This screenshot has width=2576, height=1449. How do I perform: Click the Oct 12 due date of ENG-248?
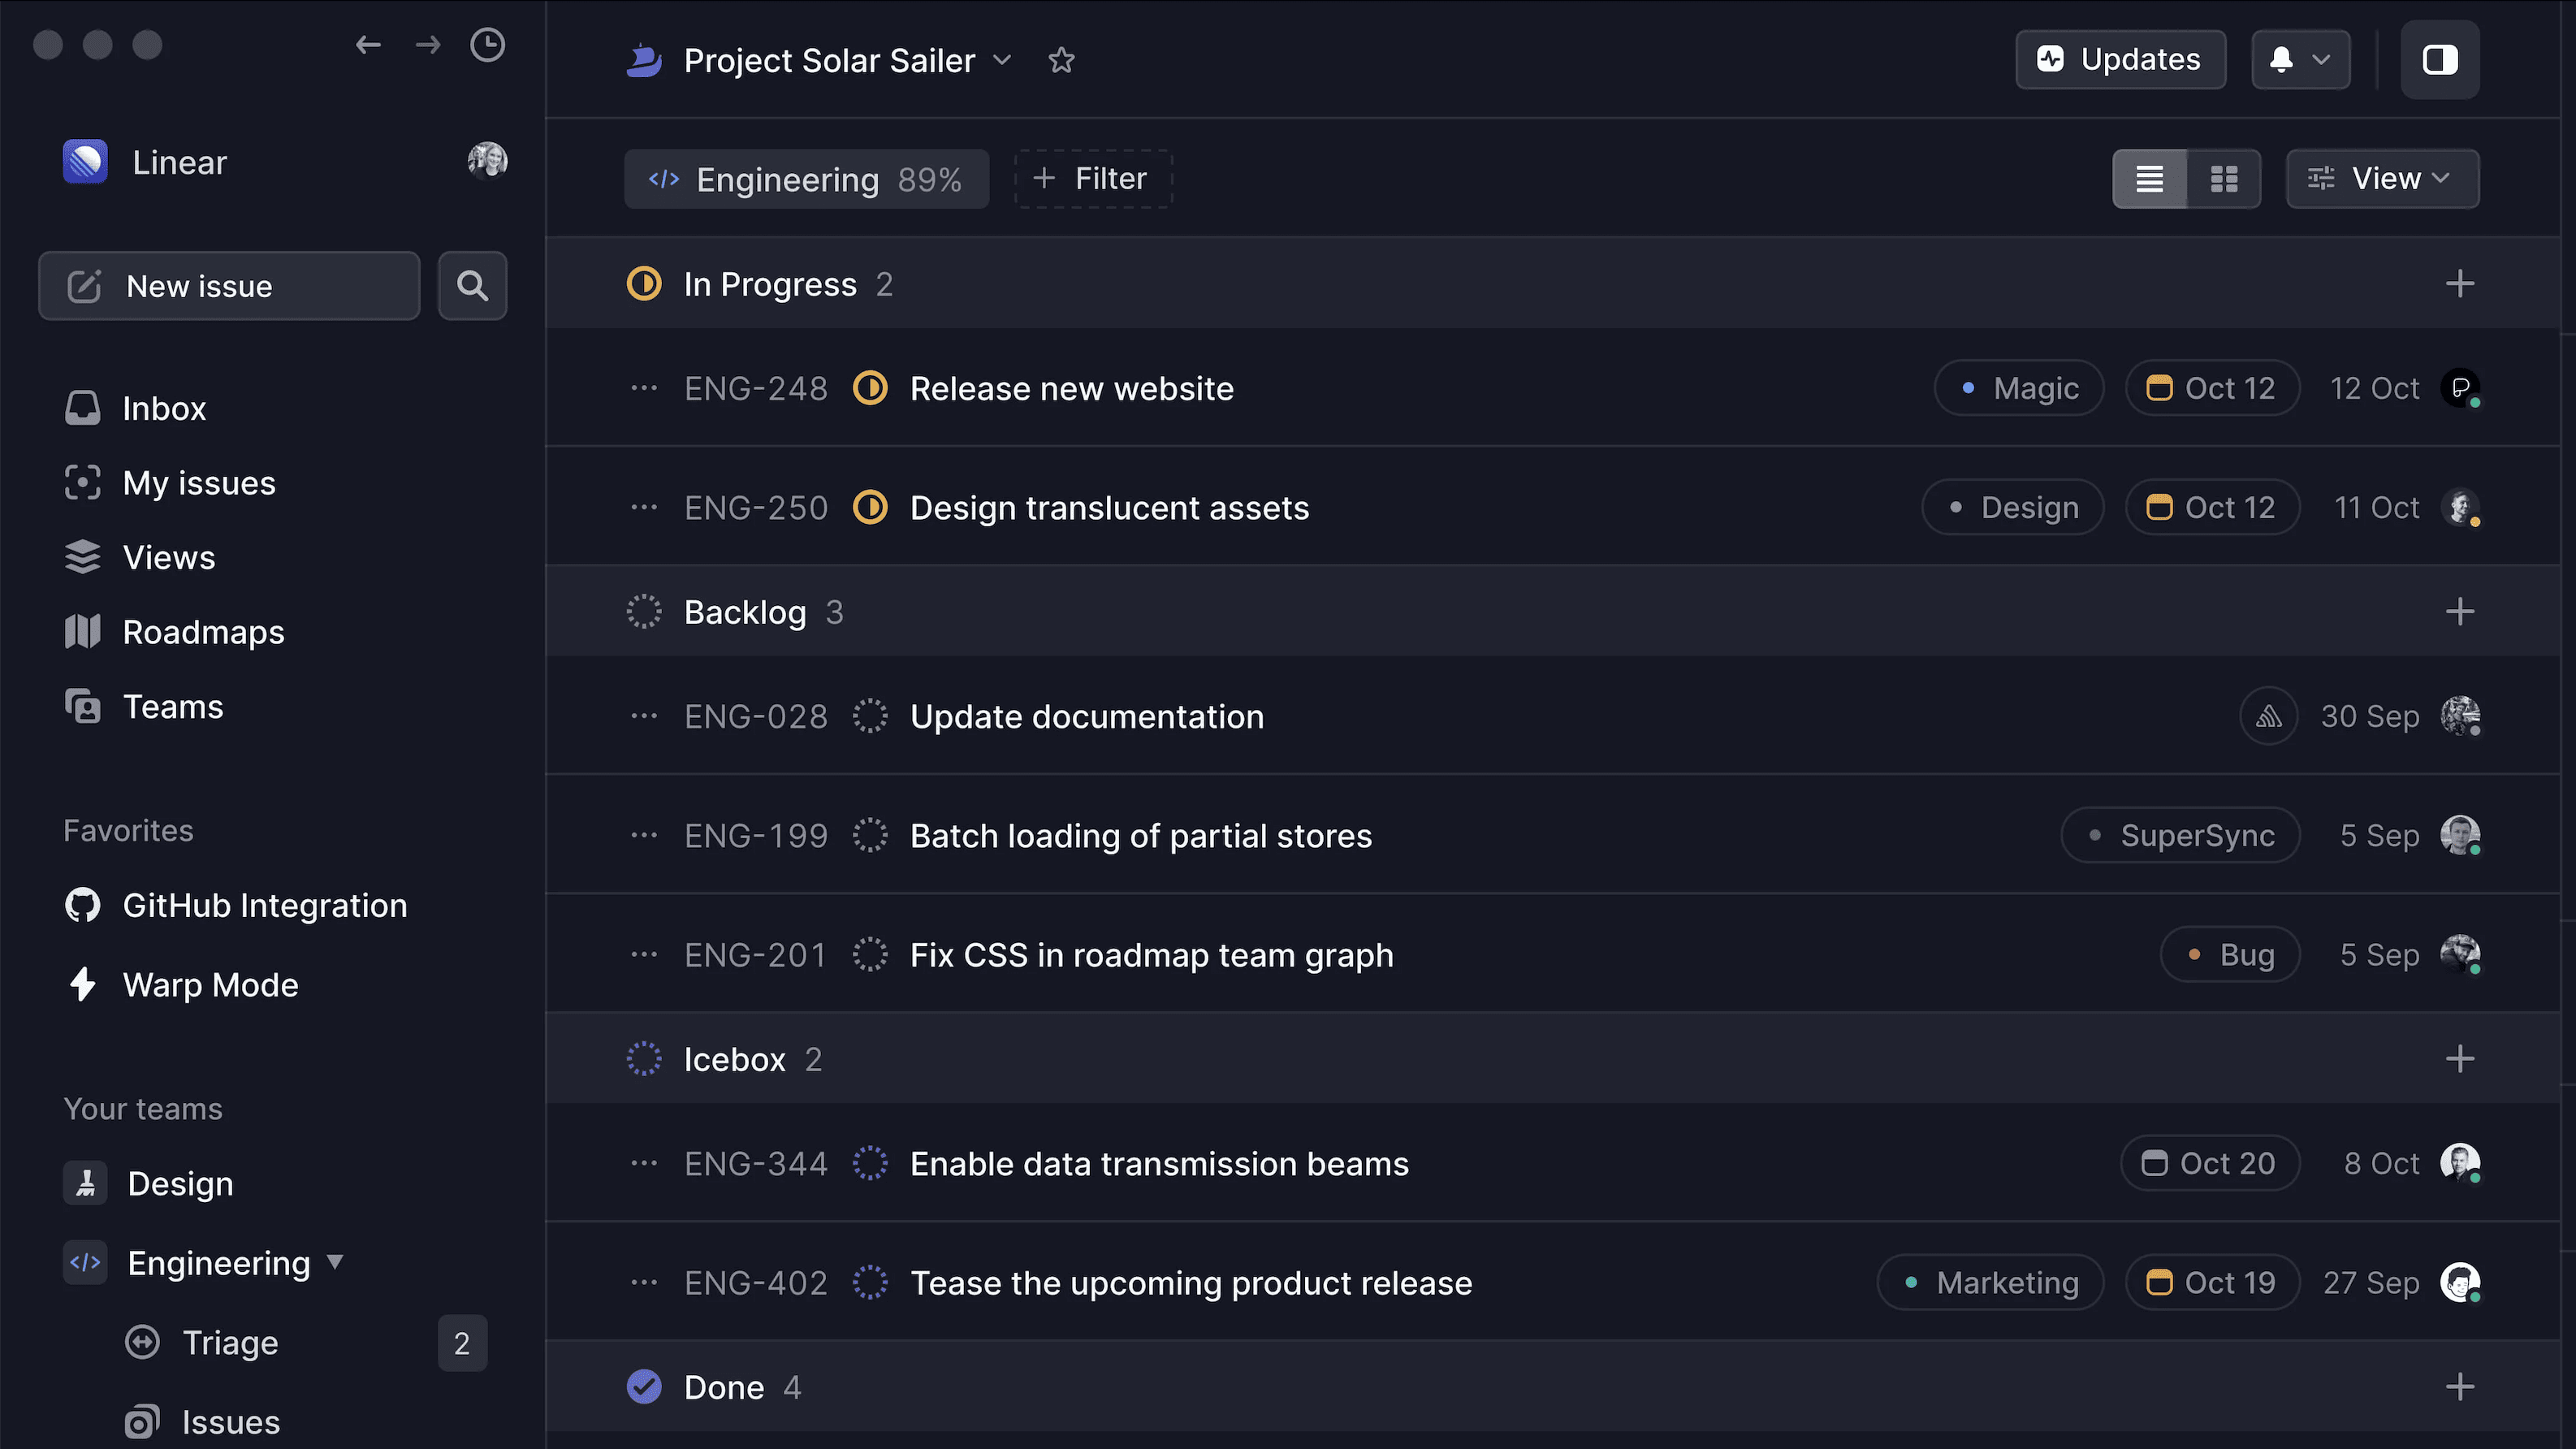click(2212, 388)
